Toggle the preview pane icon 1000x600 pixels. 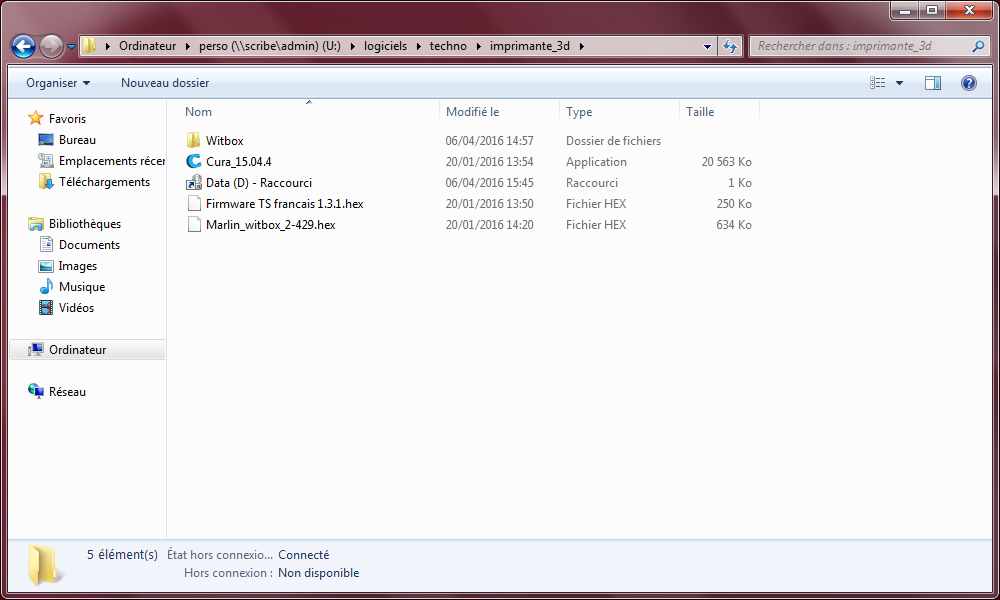tap(932, 83)
